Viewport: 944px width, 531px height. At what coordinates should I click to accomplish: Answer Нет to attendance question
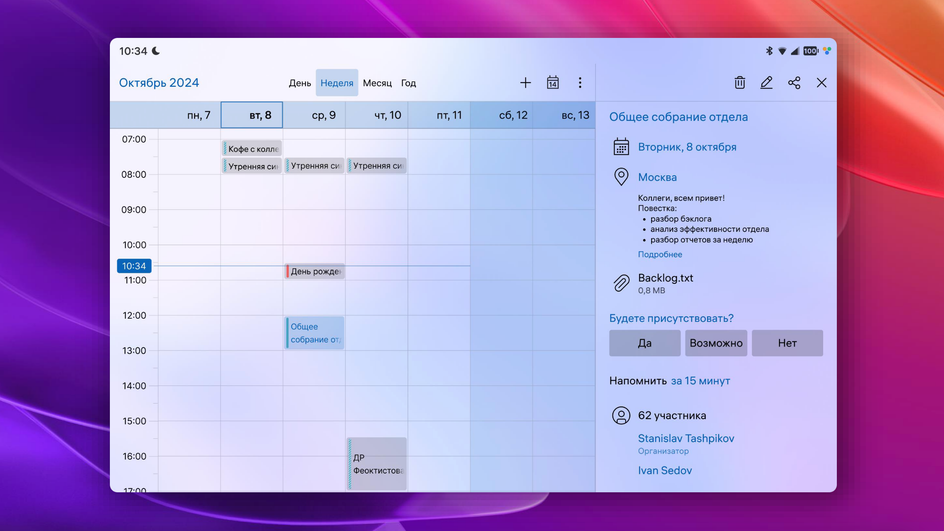(787, 343)
